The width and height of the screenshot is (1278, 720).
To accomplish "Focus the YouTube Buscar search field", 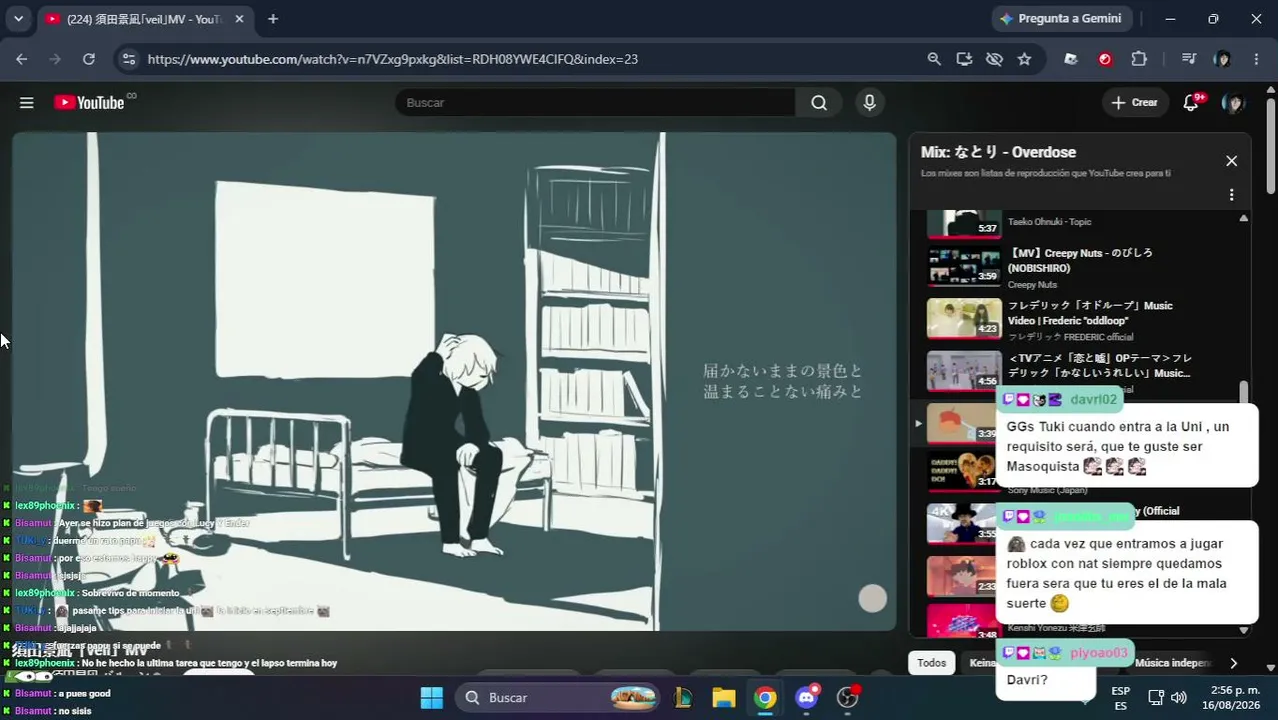I will (595, 103).
